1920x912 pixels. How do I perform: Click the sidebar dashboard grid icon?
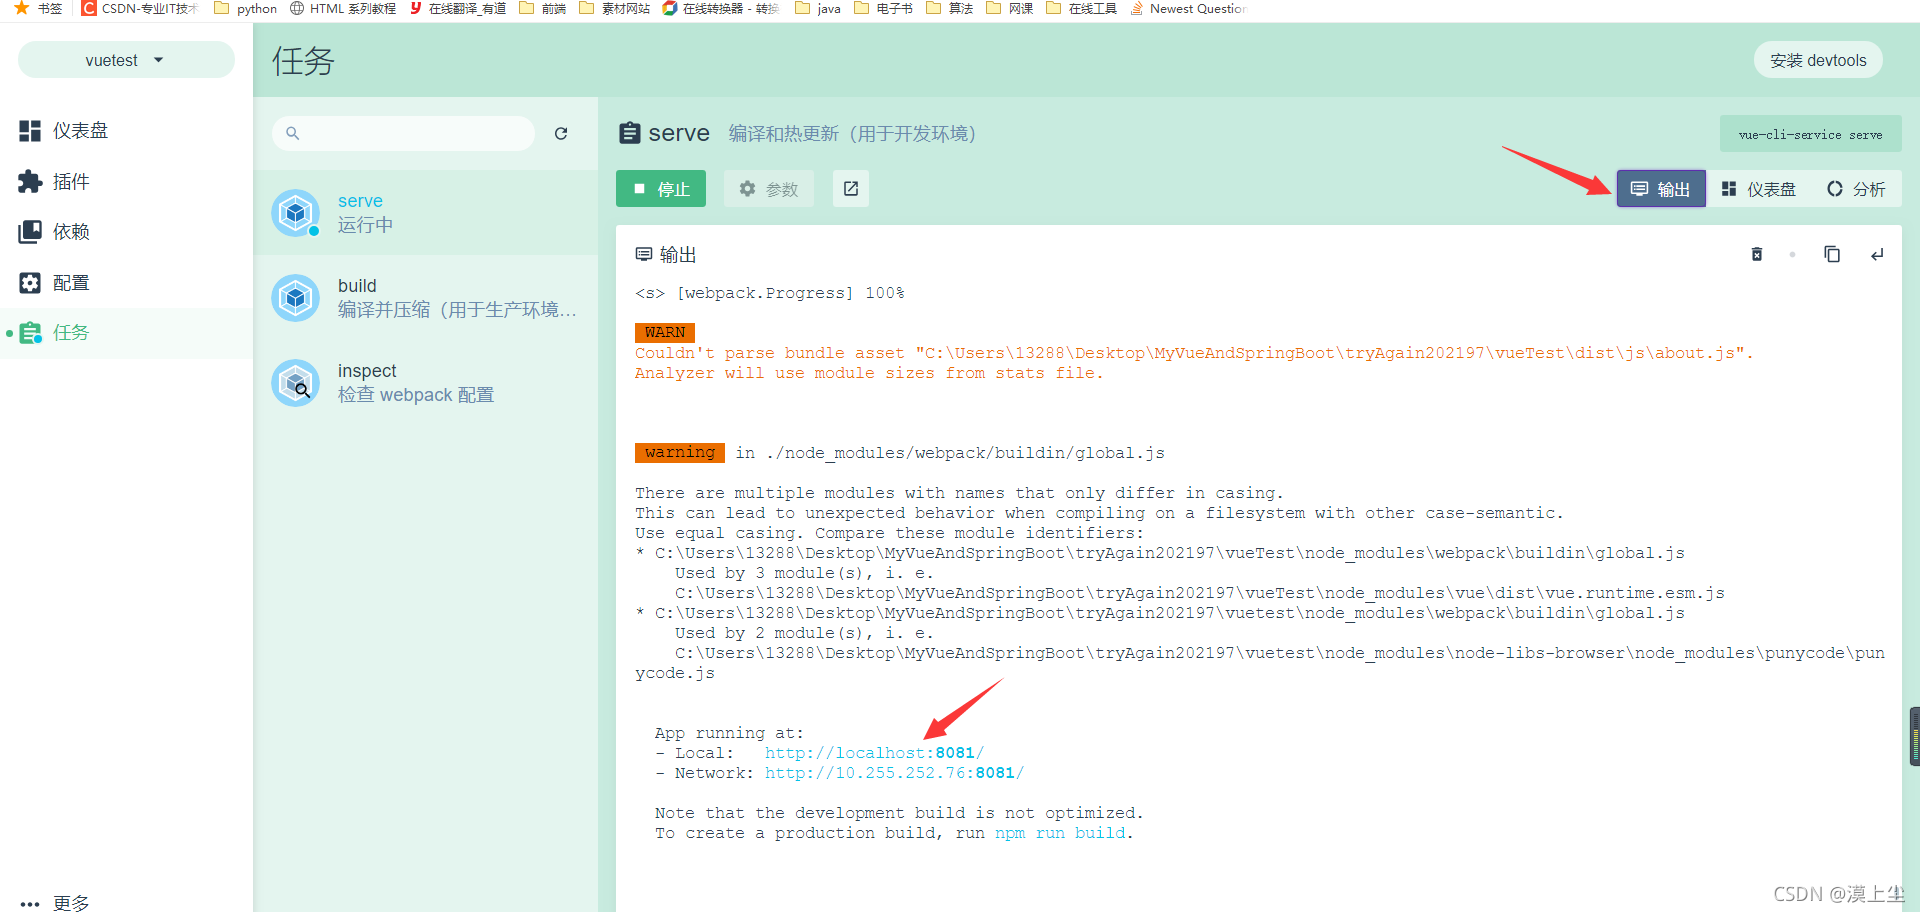point(30,131)
